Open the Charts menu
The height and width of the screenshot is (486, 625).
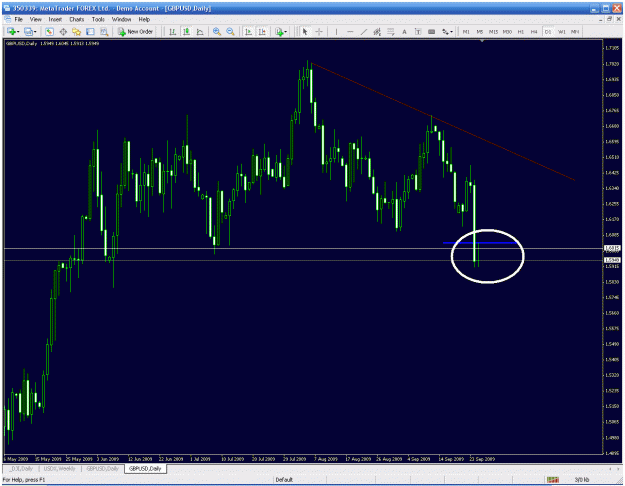(77, 19)
